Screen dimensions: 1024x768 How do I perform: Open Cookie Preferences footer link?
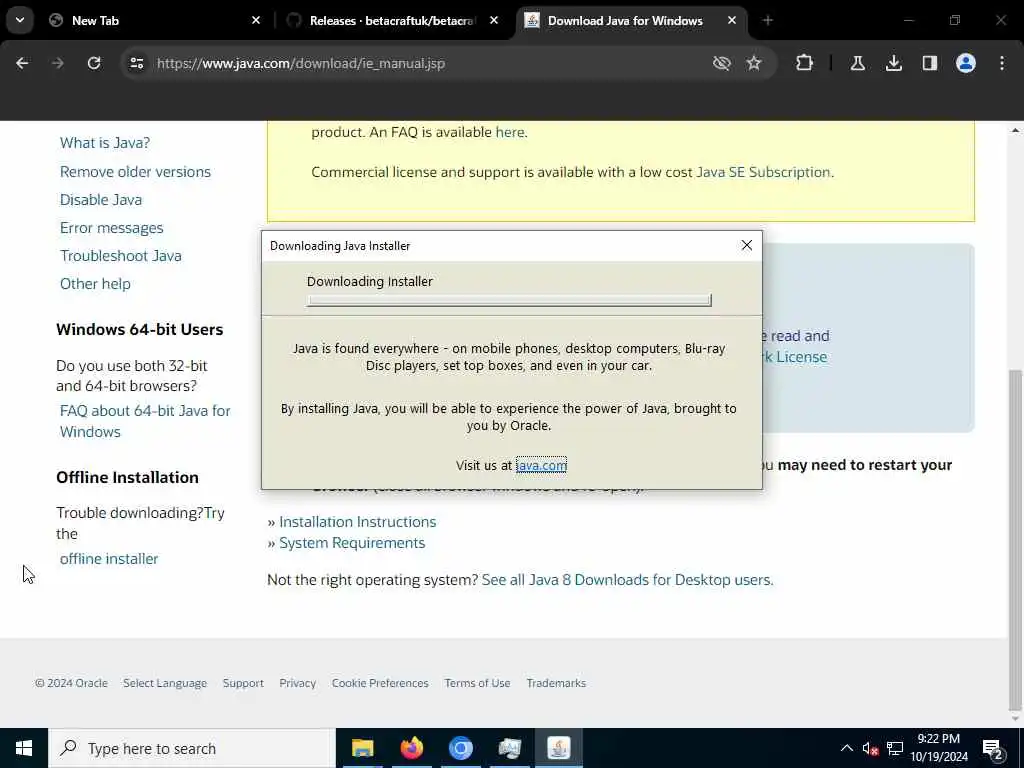pyautogui.click(x=380, y=683)
